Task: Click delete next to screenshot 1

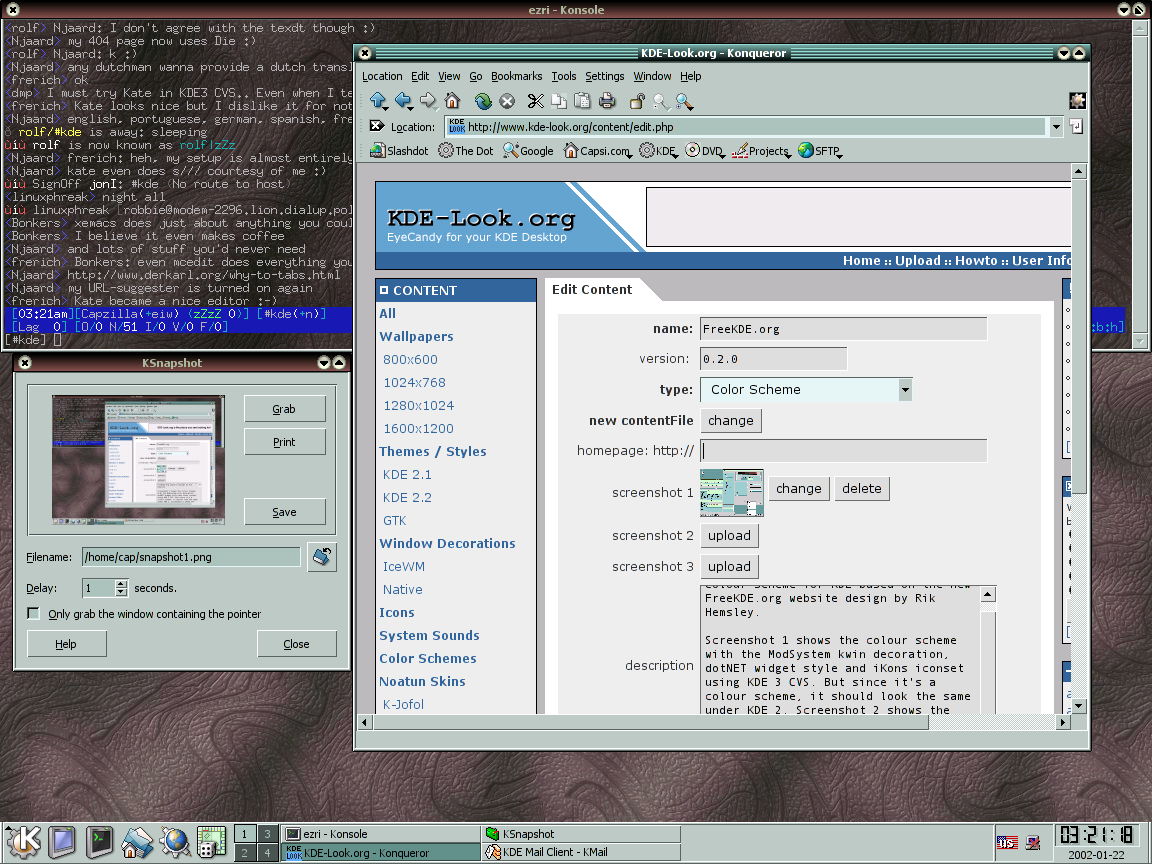Action: pyautogui.click(x=862, y=489)
